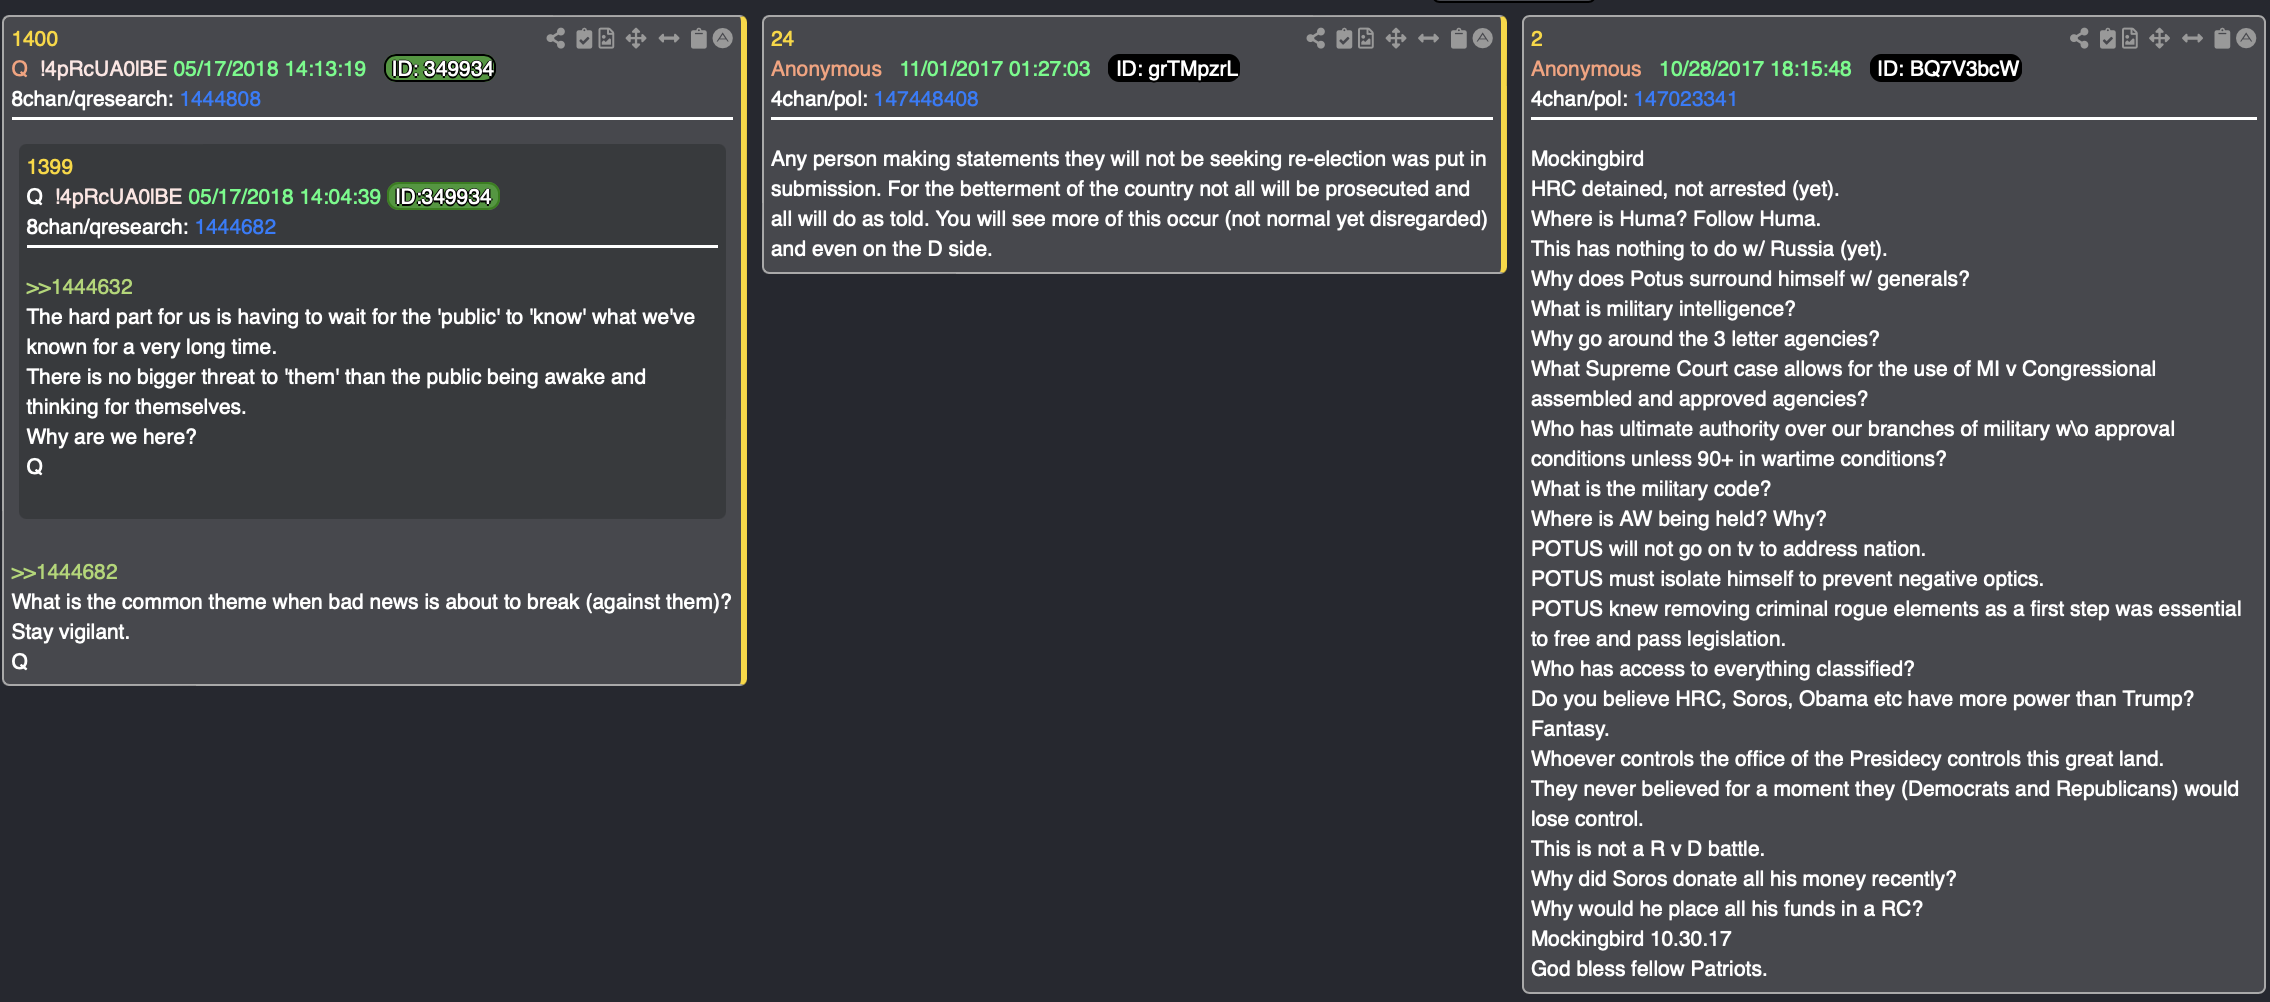Follow the >>1444682 reply reference
The image size is (2270, 1002).
[x=64, y=572]
